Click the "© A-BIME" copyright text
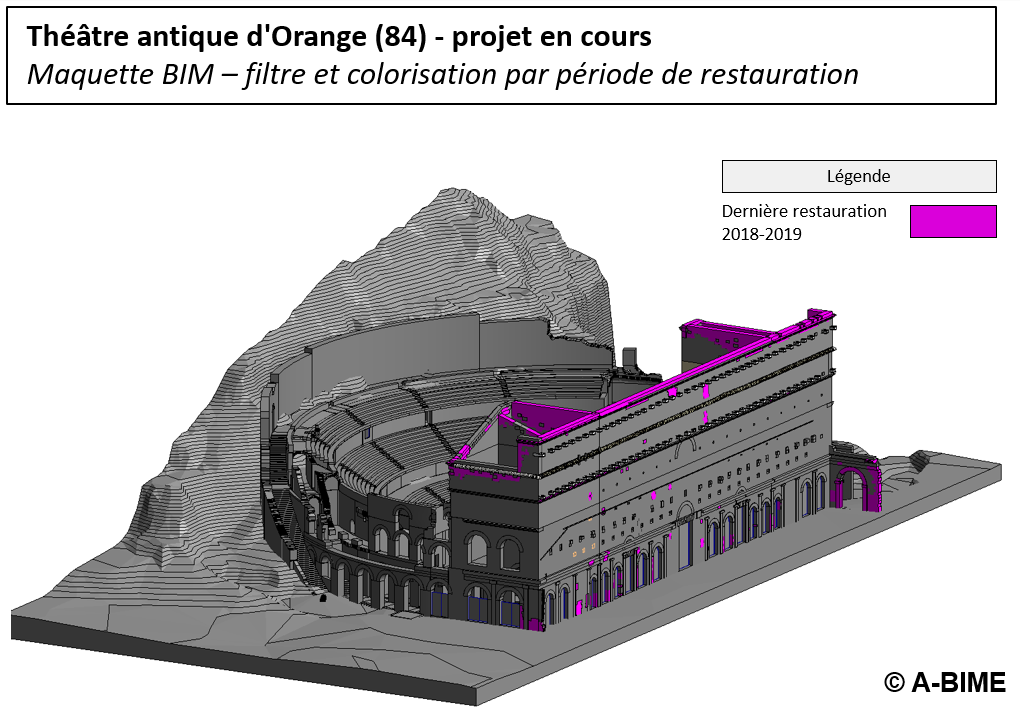 [944, 682]
